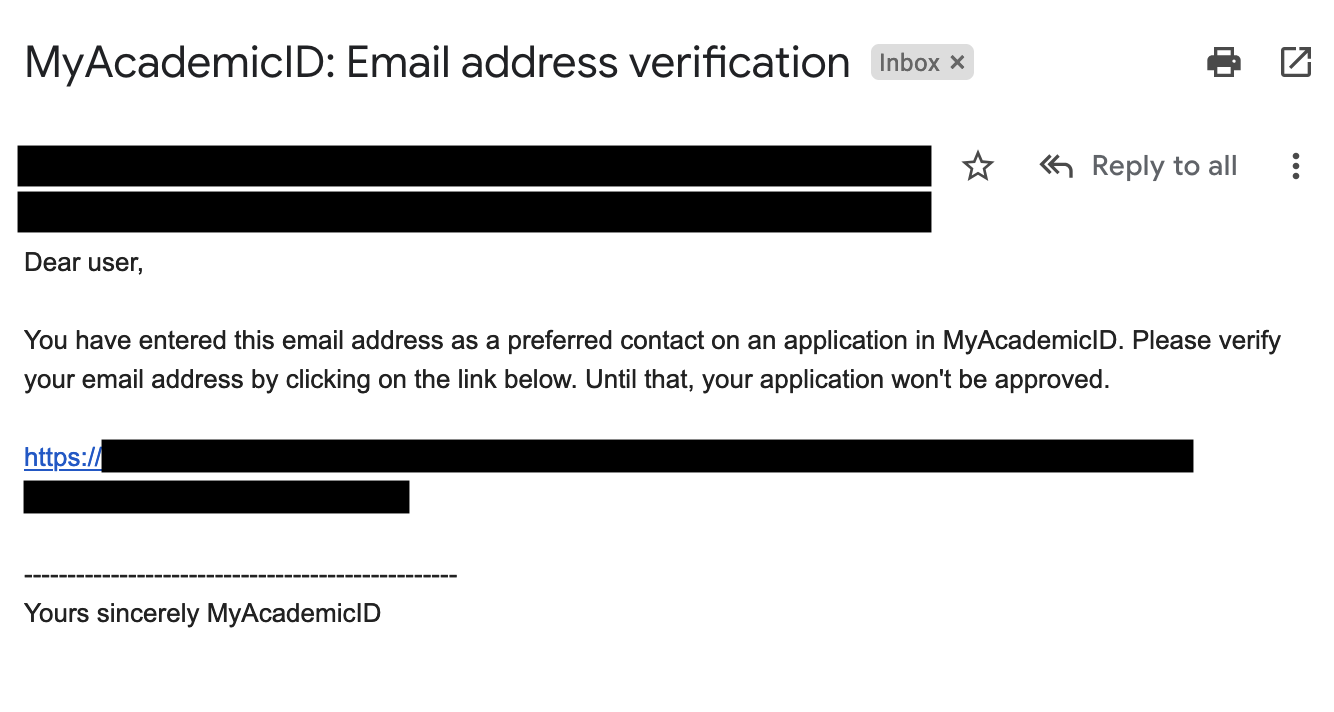Image resolution: width=1334 pixels, height=712 pixels.
Task: Click the print all icon
Action: click(1224, 63)
